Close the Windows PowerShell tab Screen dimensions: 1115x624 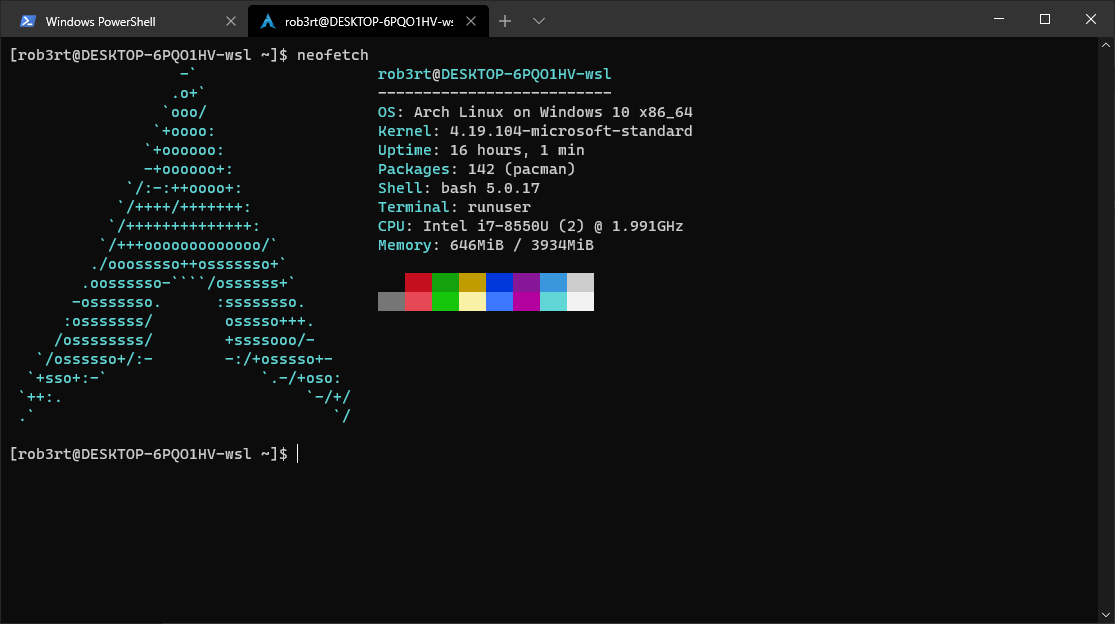(x=230, y=21)
